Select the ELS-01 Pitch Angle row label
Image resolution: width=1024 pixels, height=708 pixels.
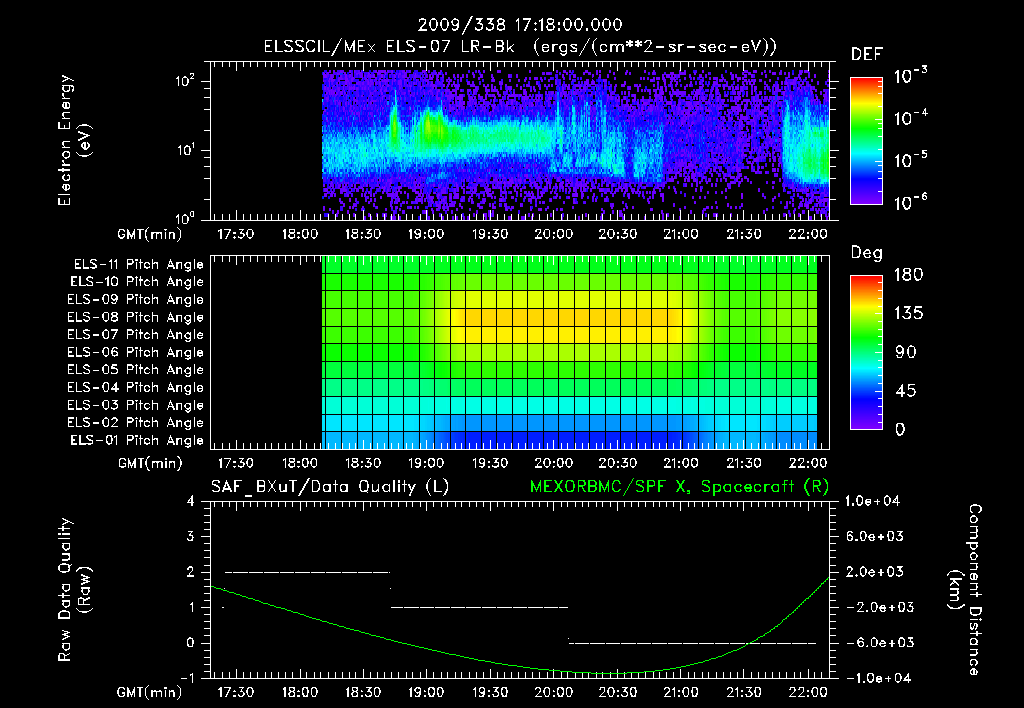point(137,440)
